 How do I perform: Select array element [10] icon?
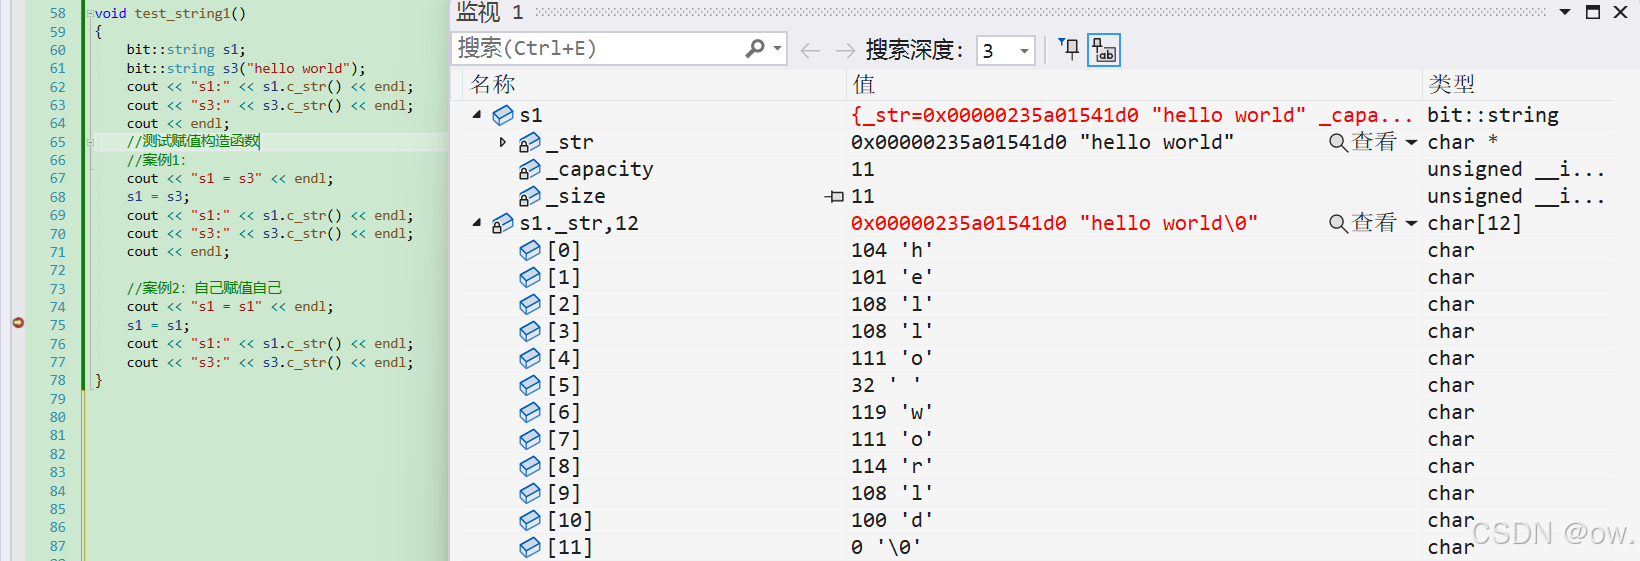click(x=530, y=520)
